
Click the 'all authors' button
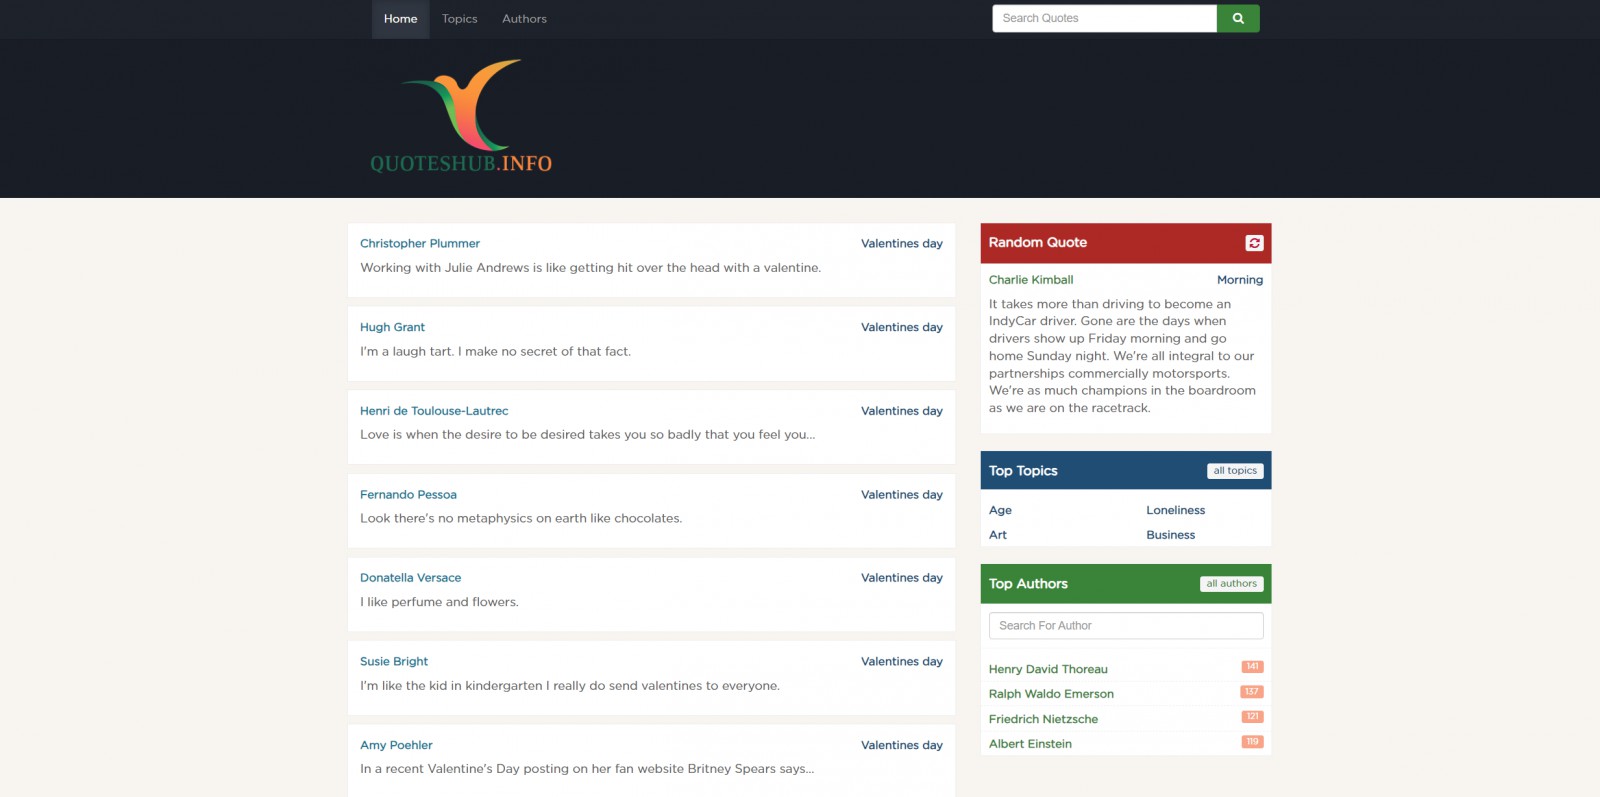coord(1231,584)
